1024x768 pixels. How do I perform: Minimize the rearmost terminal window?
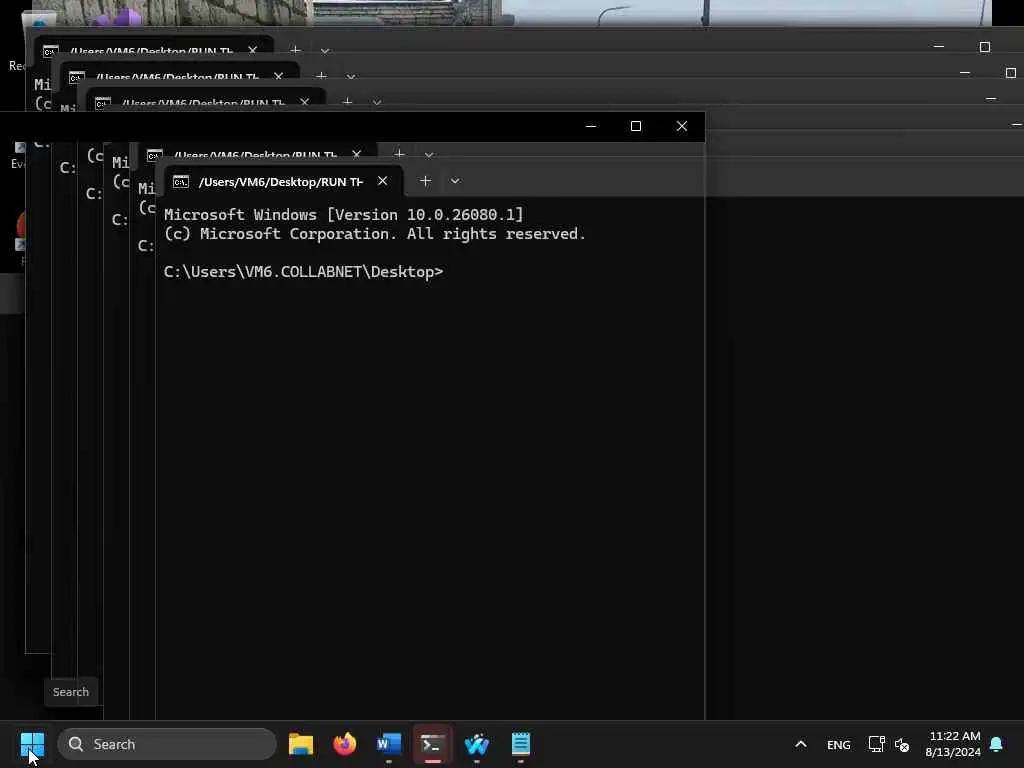[939, 47]
